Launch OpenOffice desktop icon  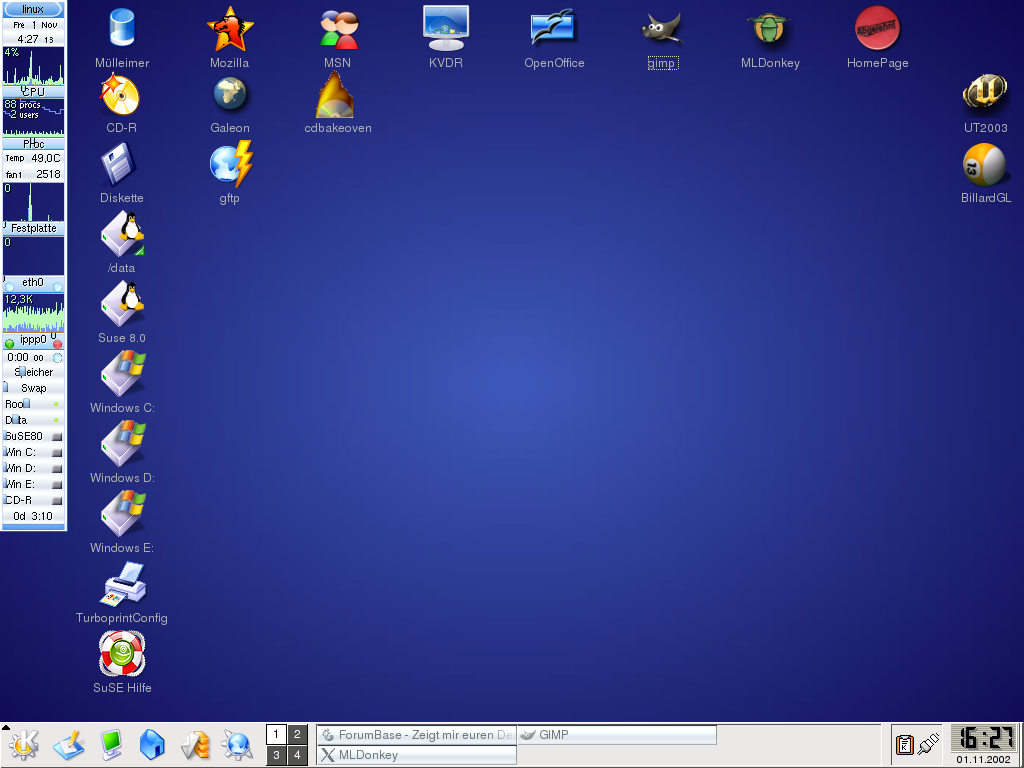pos(553,28)
